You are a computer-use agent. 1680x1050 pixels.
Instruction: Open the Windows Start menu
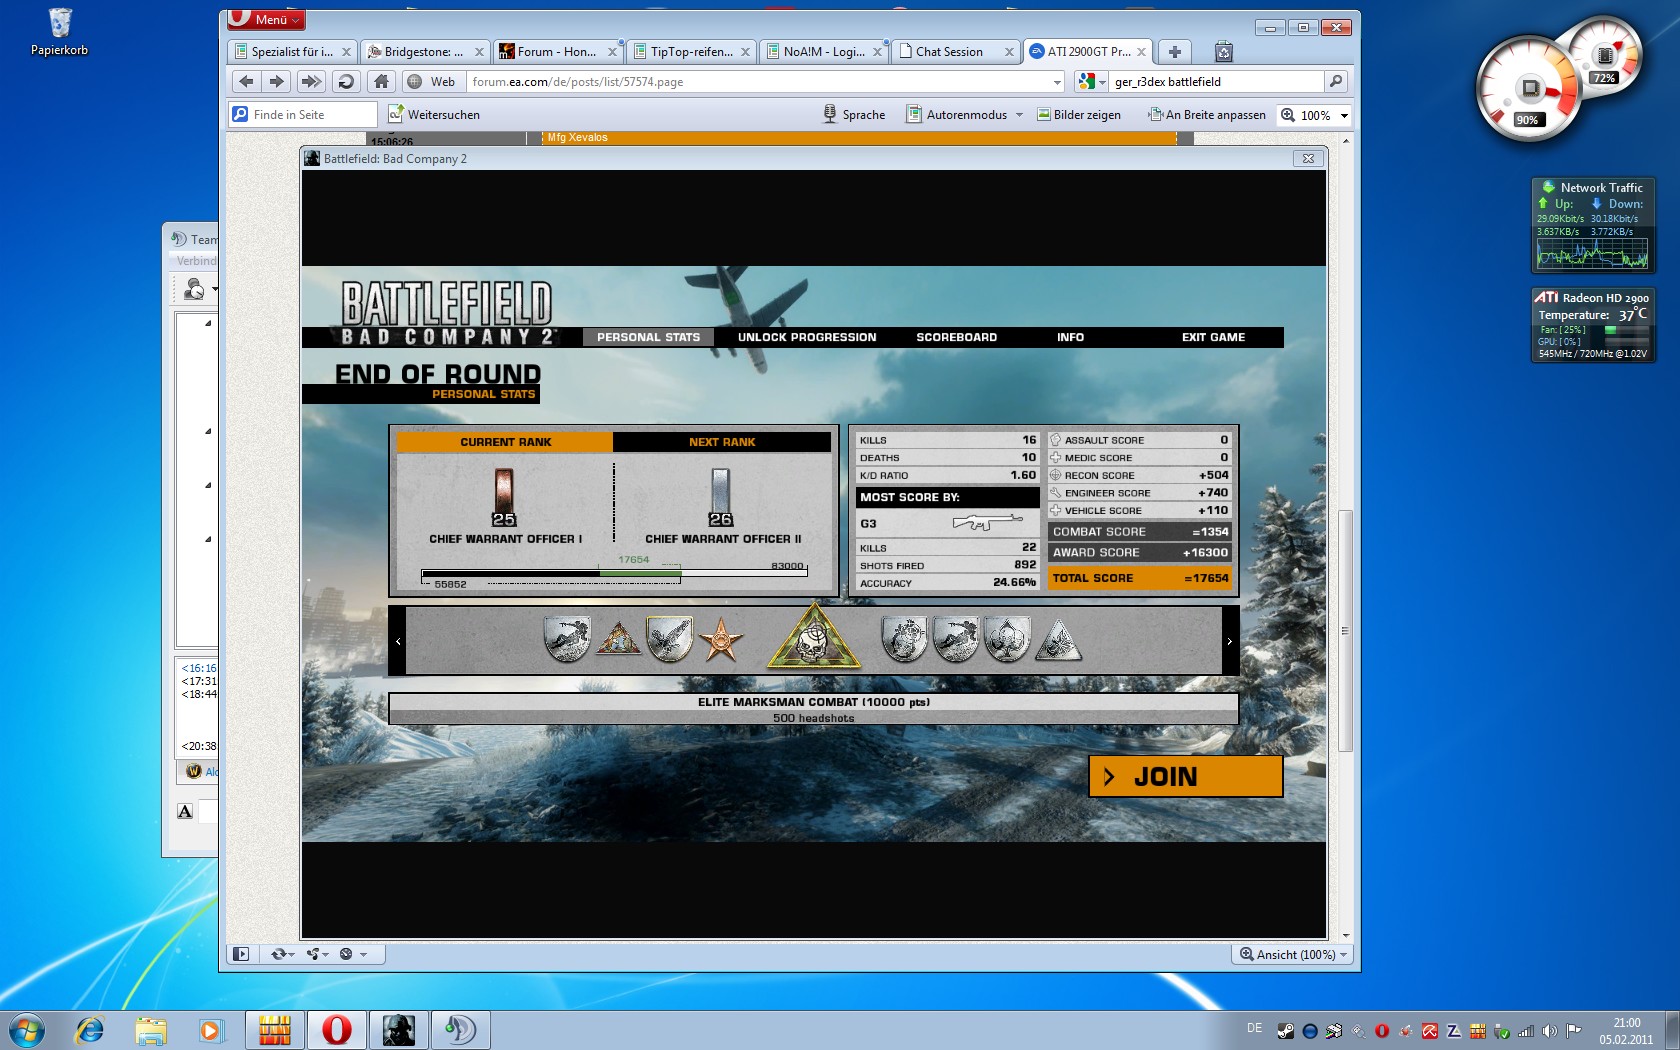pos(26,1029)
